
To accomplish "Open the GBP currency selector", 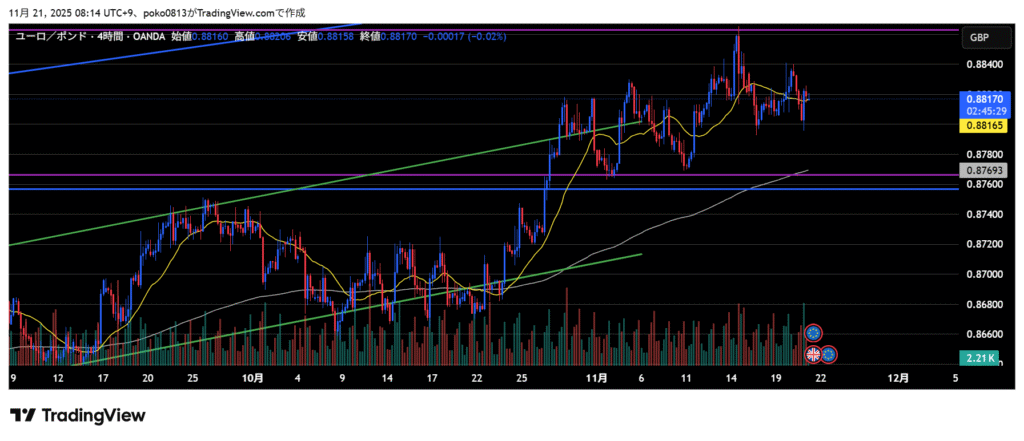I will pos(979,37).
